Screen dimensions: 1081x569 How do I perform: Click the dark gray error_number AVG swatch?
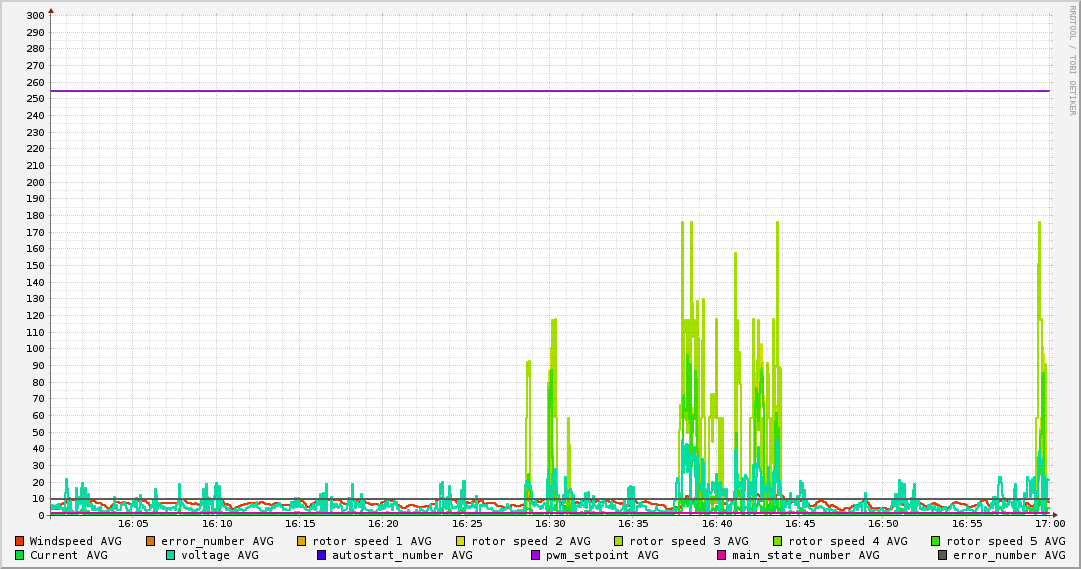tap(942, 555)
